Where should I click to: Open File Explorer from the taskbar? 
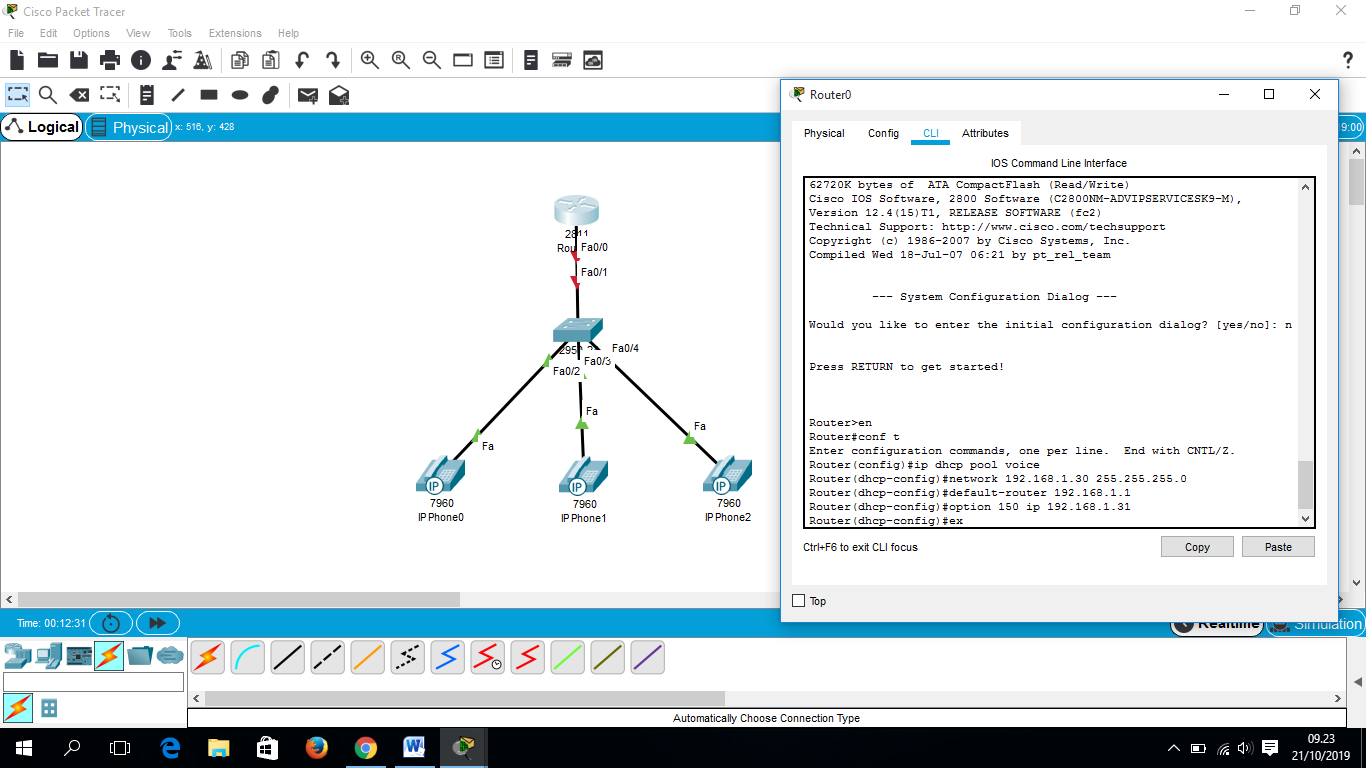point(218,747)
